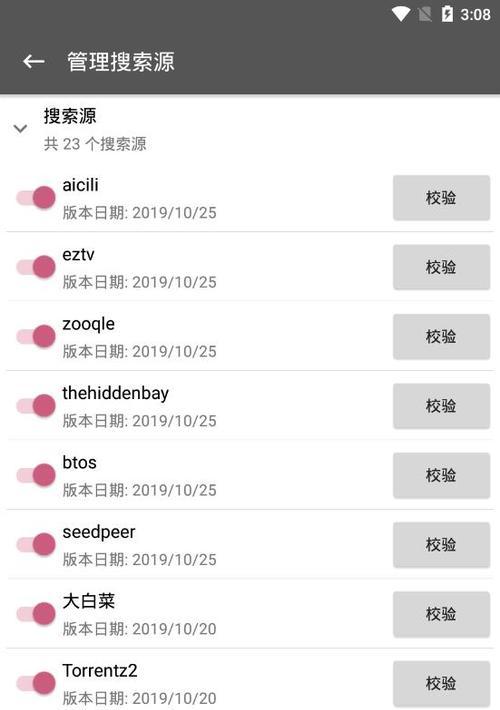Turn off the zooqle source switch

click(36, 336)
